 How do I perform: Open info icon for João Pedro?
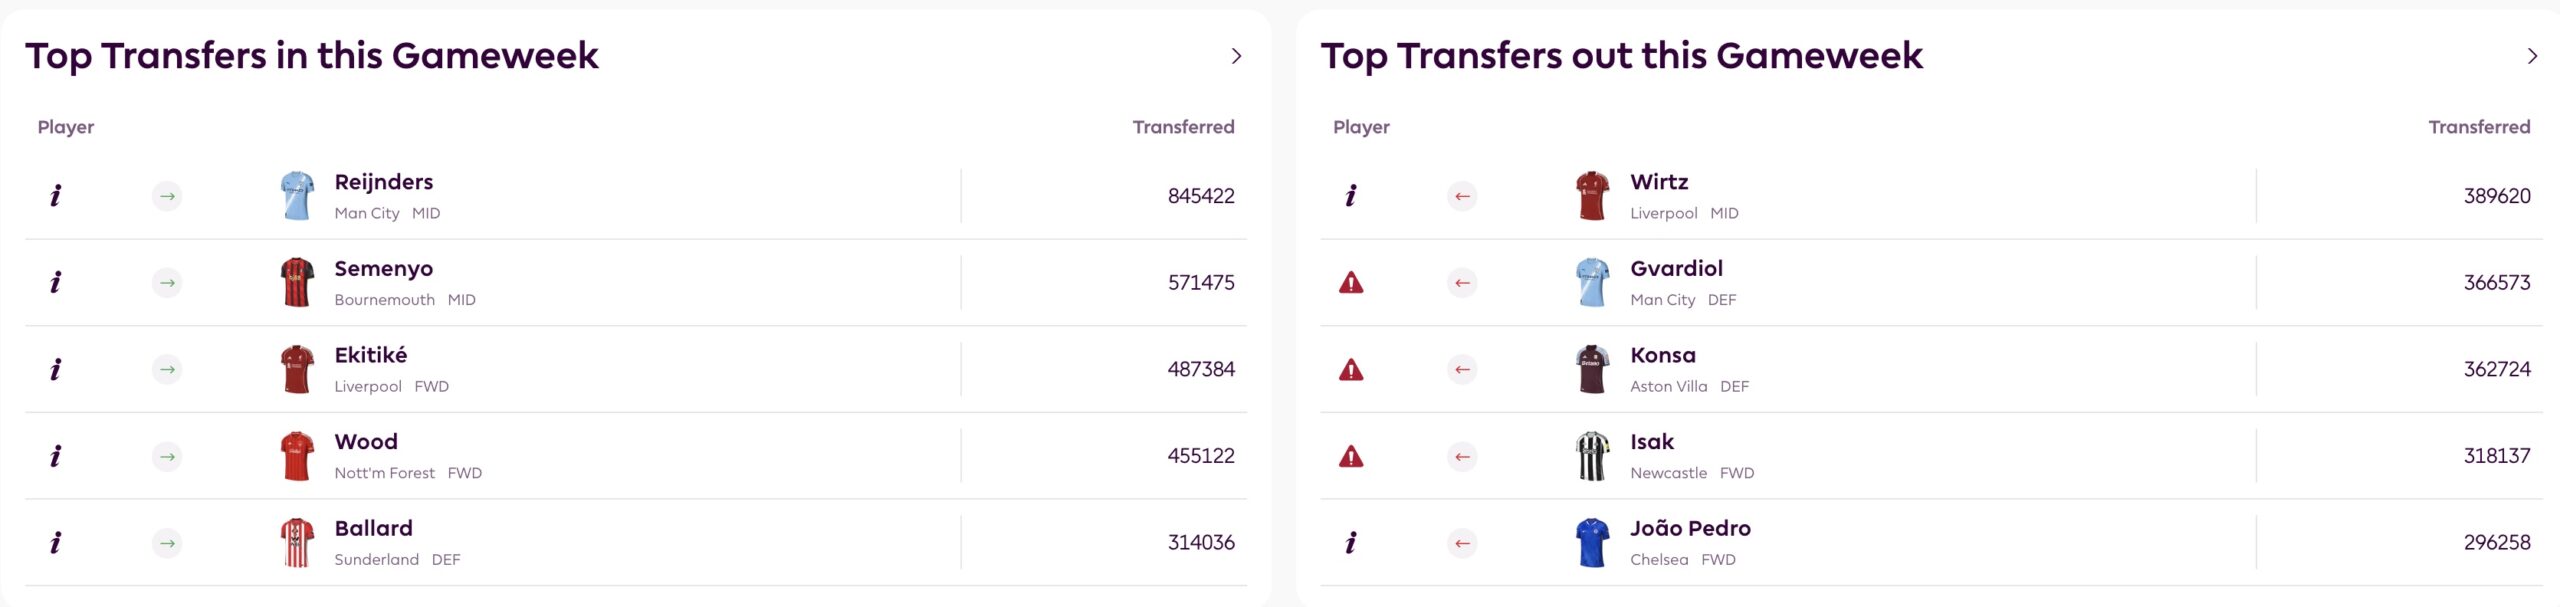point(1351,543)
